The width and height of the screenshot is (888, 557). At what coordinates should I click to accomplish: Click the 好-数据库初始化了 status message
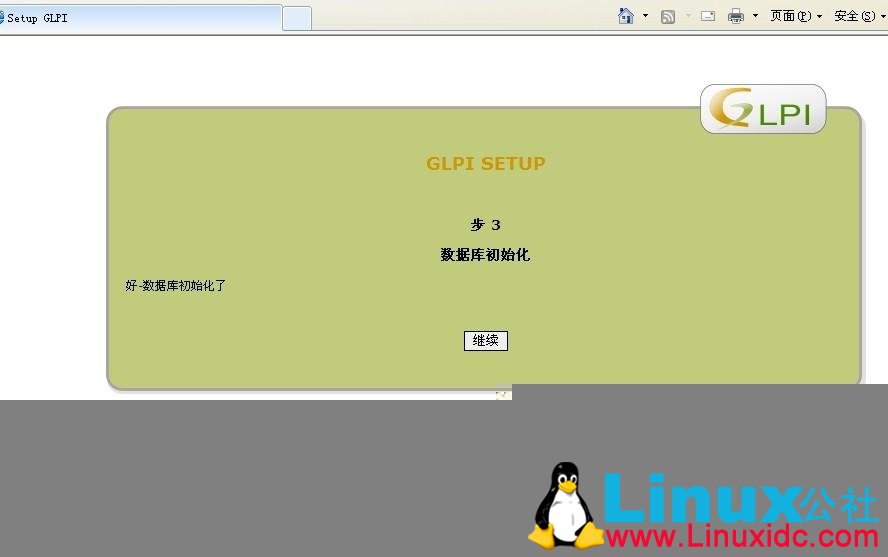(x=176, y=286)
